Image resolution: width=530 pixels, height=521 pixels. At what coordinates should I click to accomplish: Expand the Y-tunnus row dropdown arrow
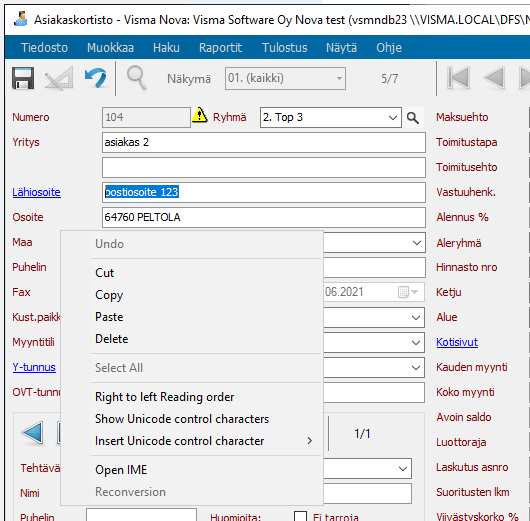[x=416, y=368]
